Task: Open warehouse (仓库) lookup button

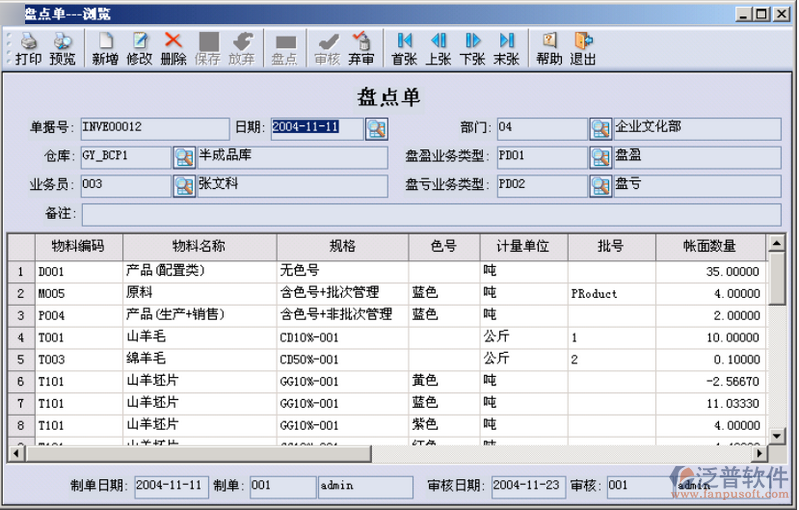Action: (x=184, y=157)
